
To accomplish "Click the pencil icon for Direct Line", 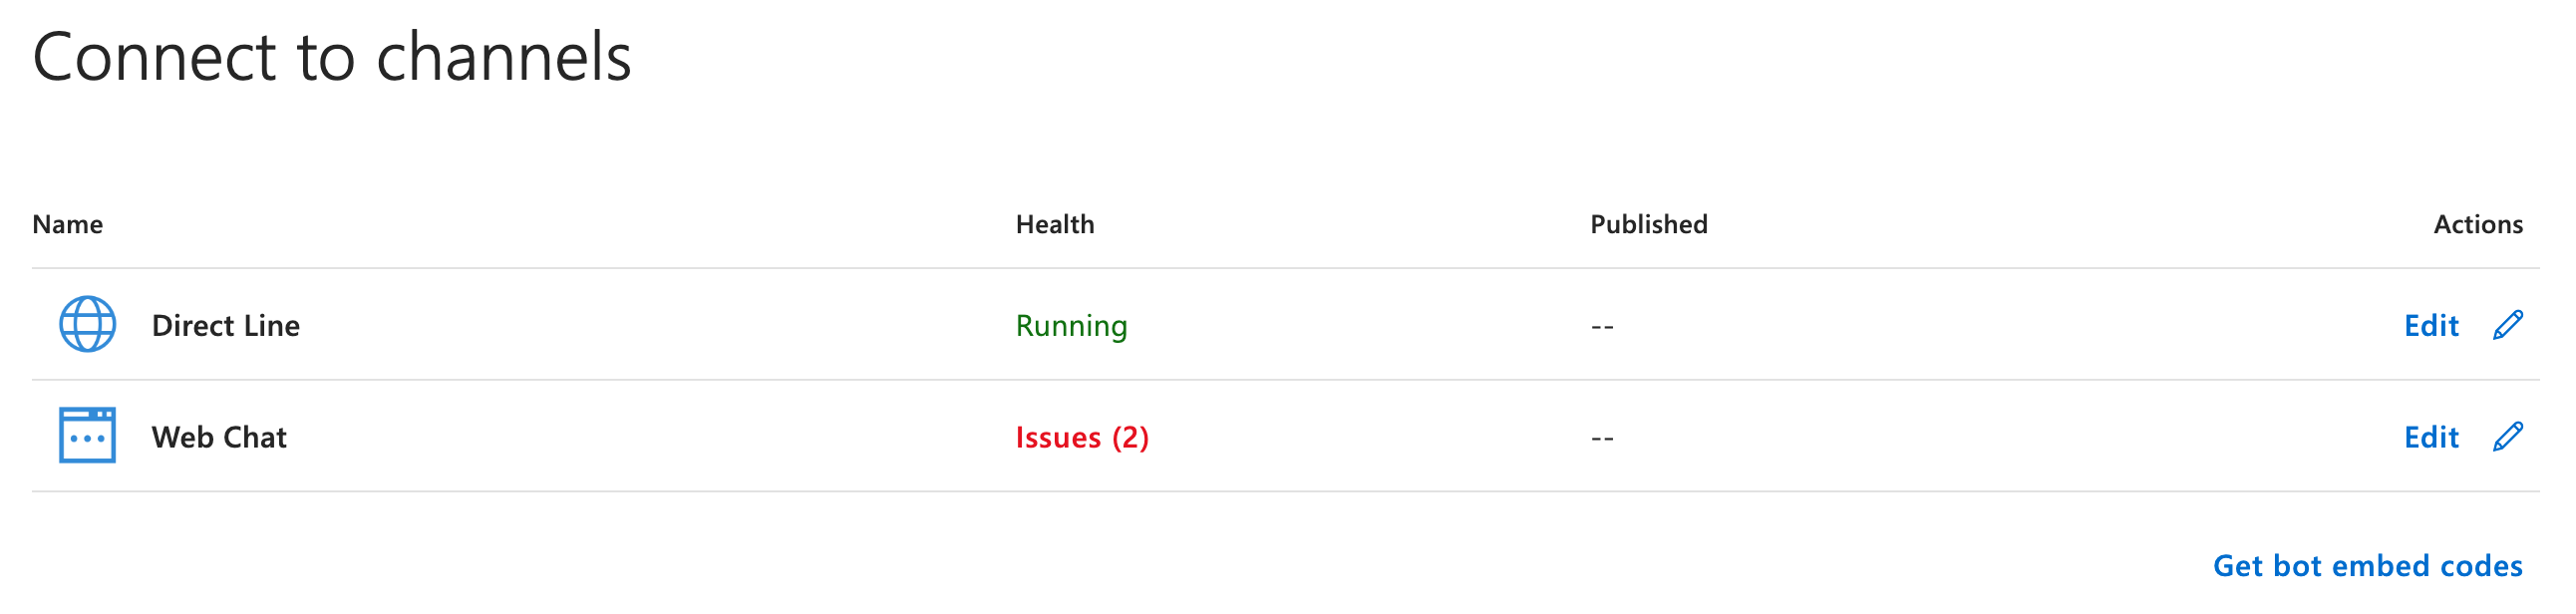I will point(2508,325).
